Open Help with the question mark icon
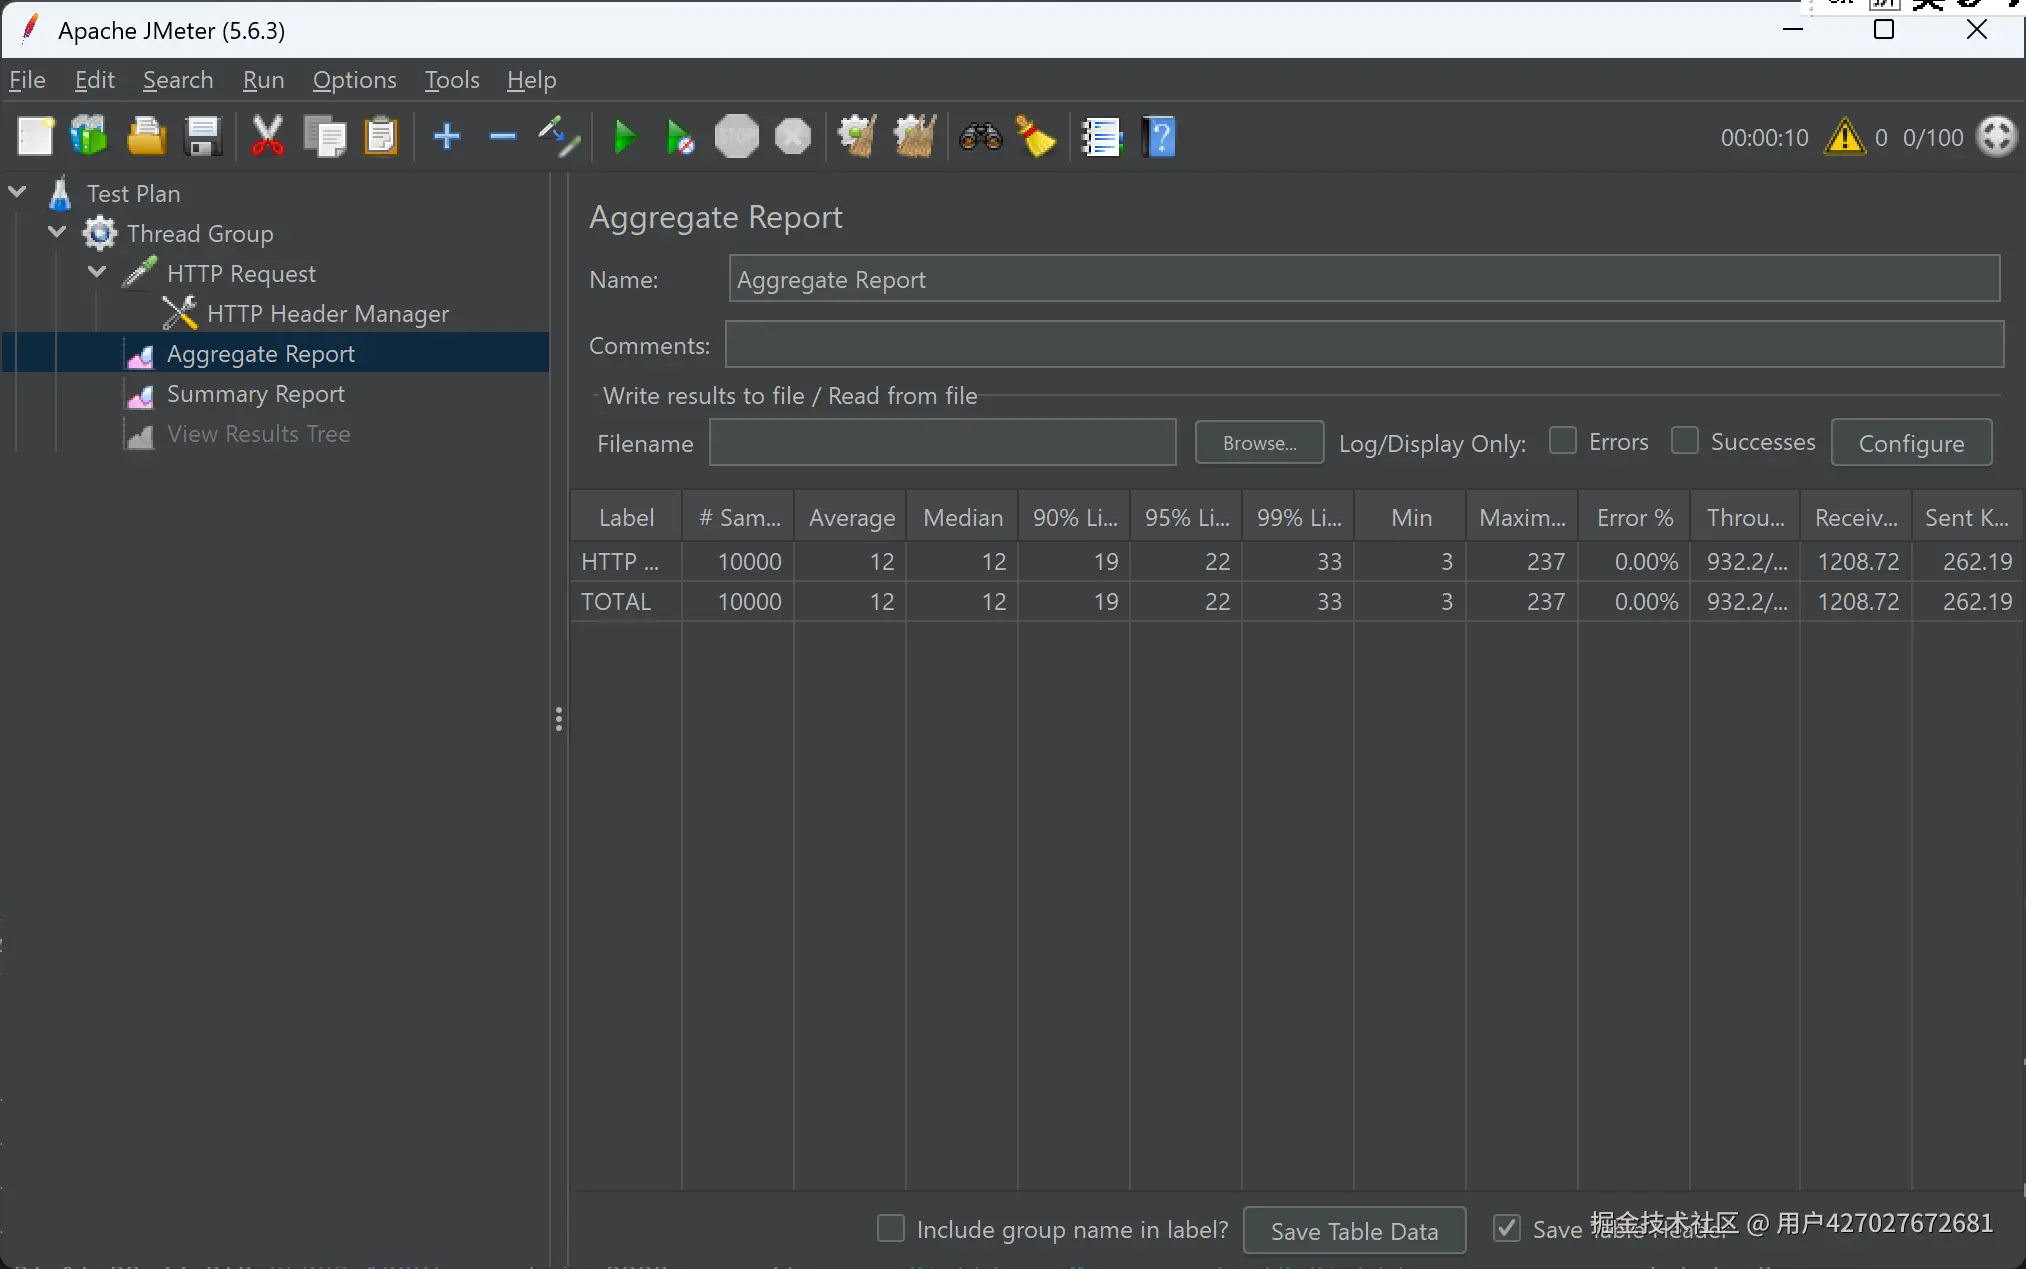 click(1160, 137)
